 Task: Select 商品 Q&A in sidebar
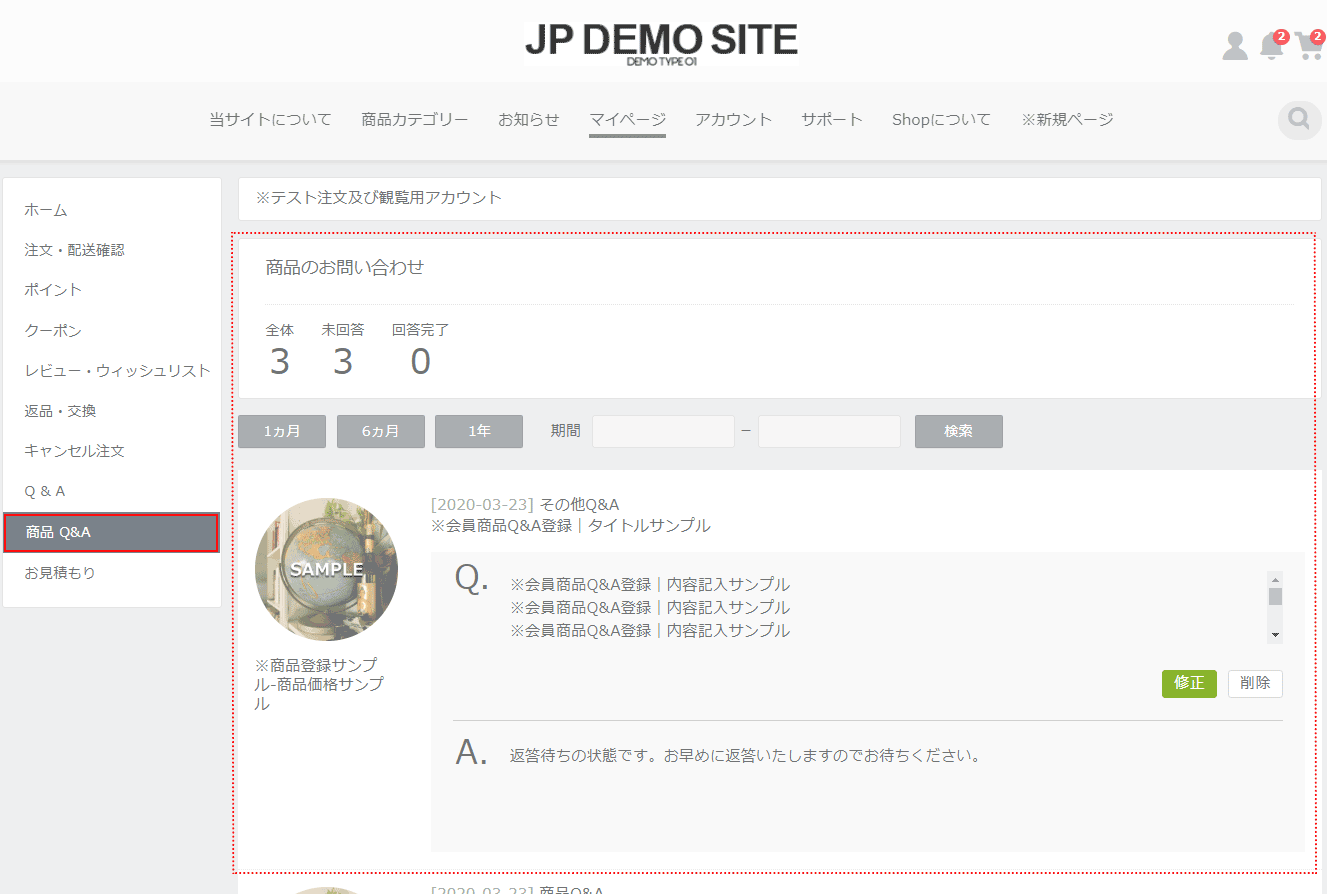pos(111,532)
